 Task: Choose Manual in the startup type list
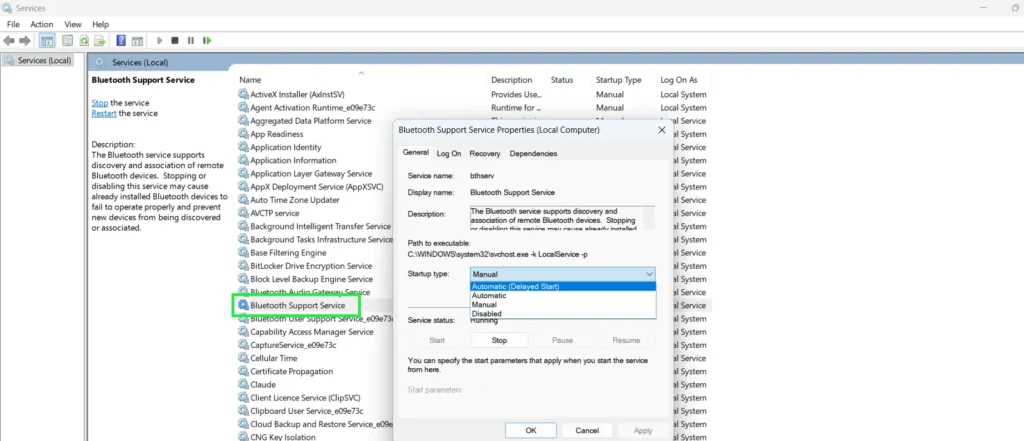coord(562,304)
